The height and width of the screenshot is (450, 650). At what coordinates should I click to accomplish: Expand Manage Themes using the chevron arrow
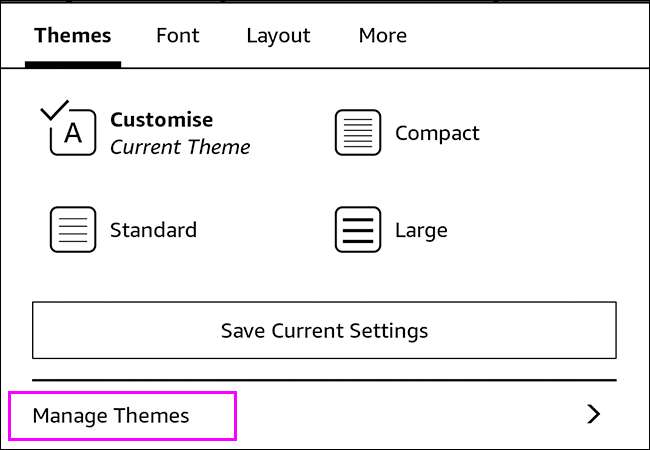pyautogui.click(x=593, y=414)
